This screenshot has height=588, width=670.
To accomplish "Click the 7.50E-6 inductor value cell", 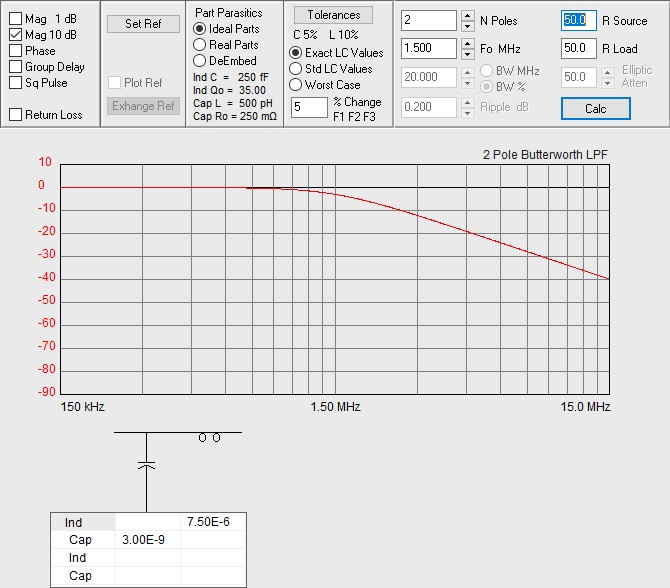I will [213, 522].
